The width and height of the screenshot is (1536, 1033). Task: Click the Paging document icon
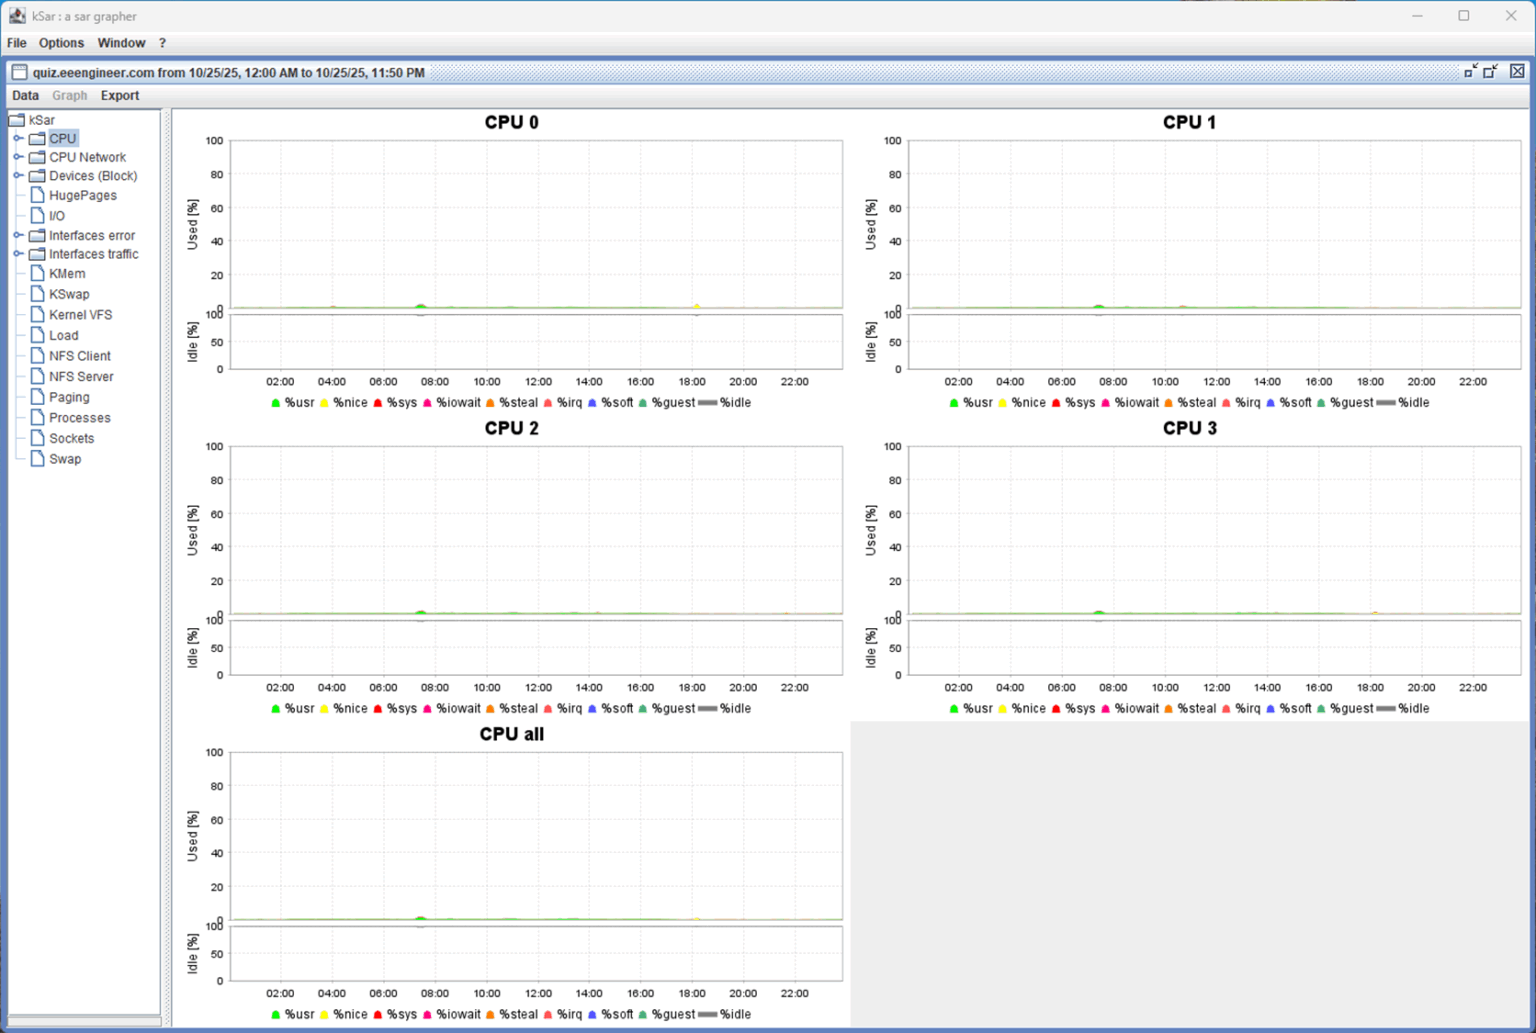tap(38, 397)
